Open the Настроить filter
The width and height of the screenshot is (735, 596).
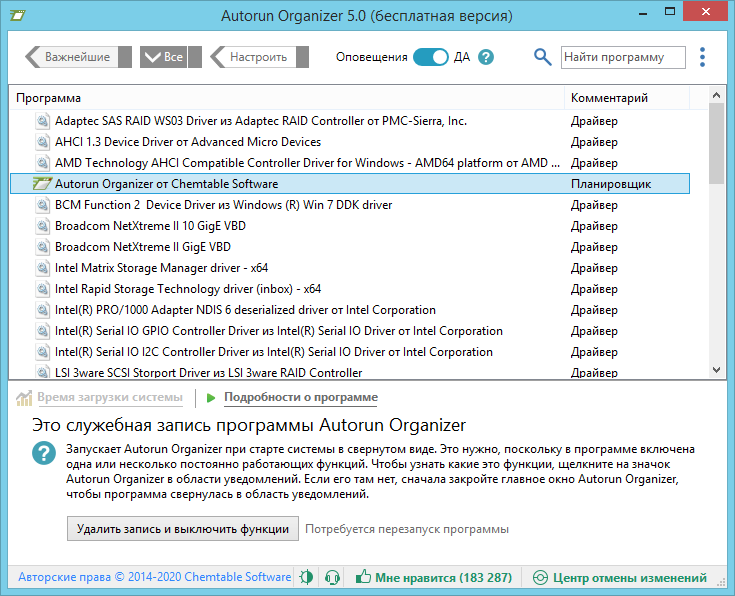[259, 57]
